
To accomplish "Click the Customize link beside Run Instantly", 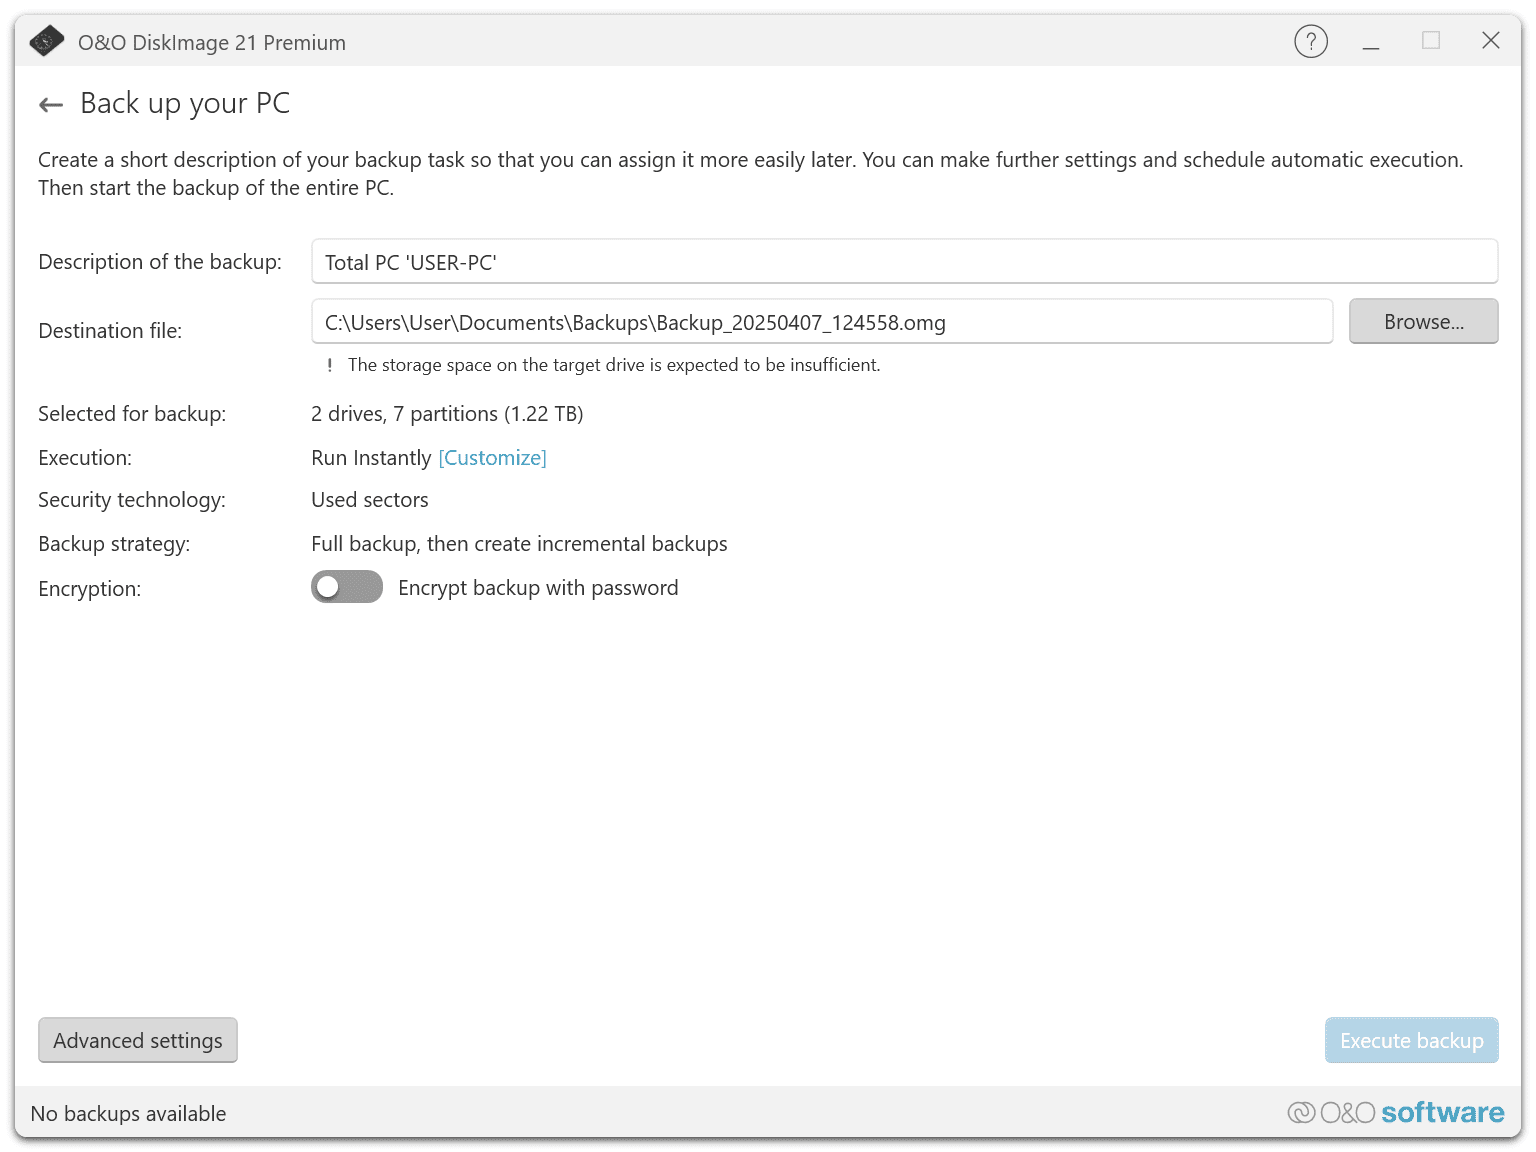I will pos(492,458).
